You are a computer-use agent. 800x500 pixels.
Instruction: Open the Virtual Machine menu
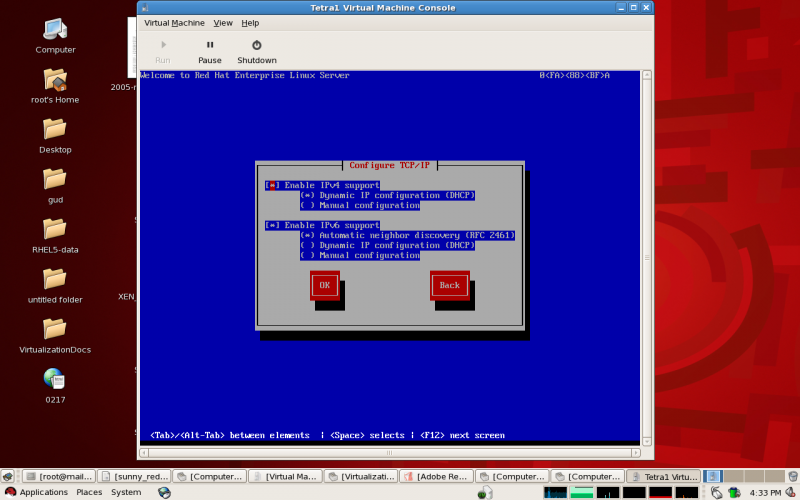point(174,23)
